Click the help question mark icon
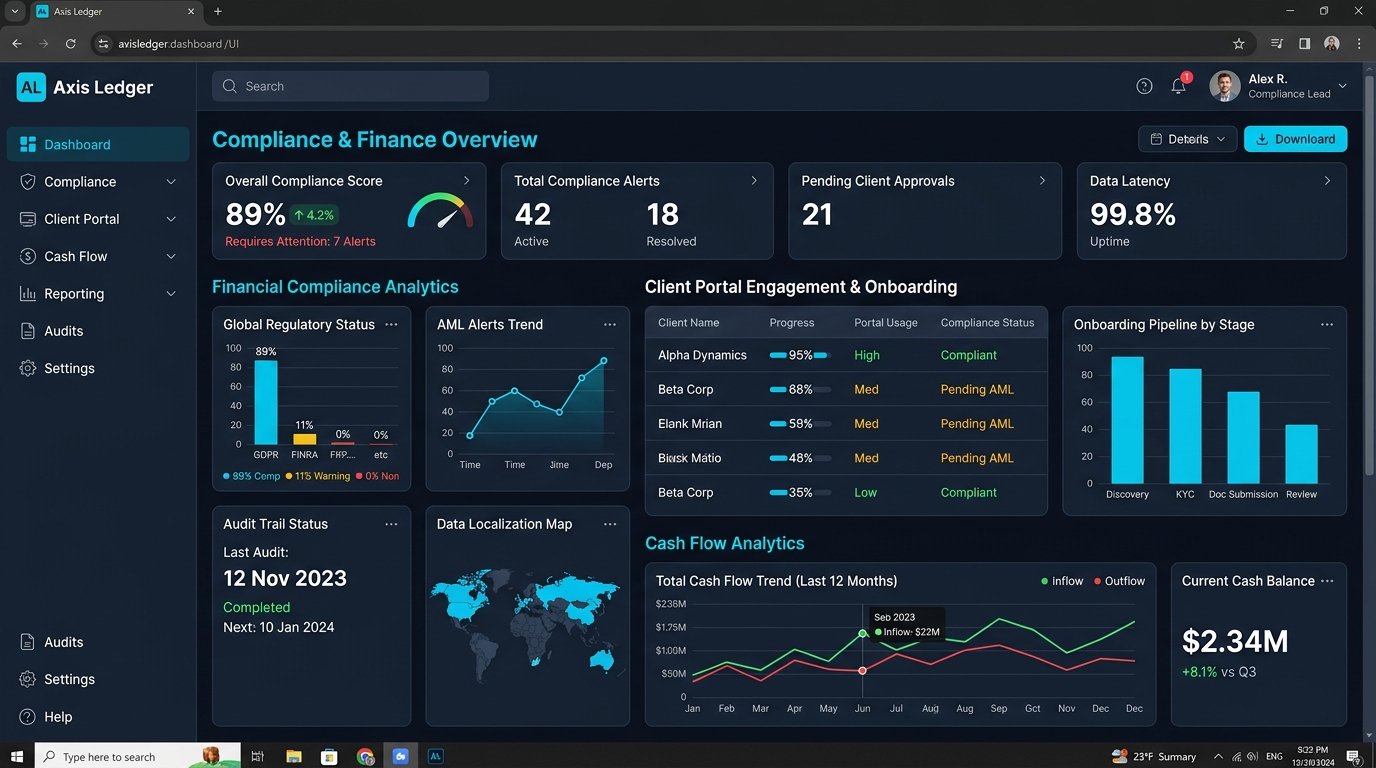1376x768 pixels. (1145, 86)
